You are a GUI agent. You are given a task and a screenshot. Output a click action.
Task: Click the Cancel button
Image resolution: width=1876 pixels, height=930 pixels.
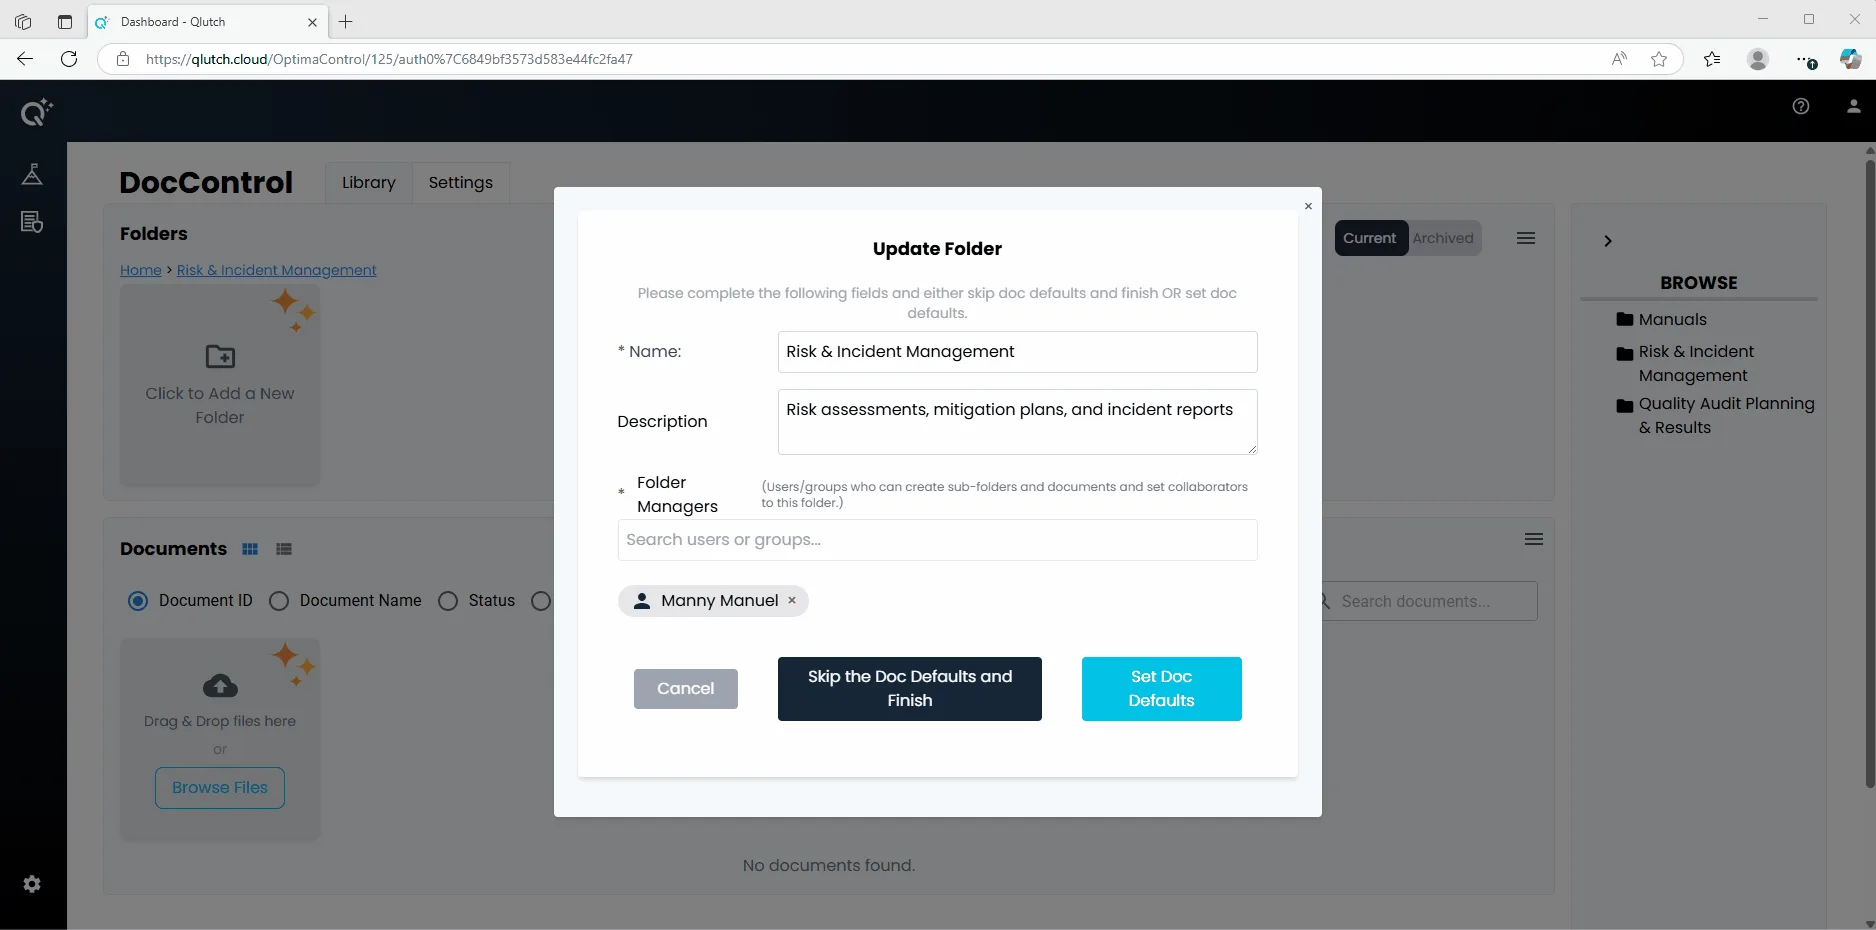[x=686, y=689]
